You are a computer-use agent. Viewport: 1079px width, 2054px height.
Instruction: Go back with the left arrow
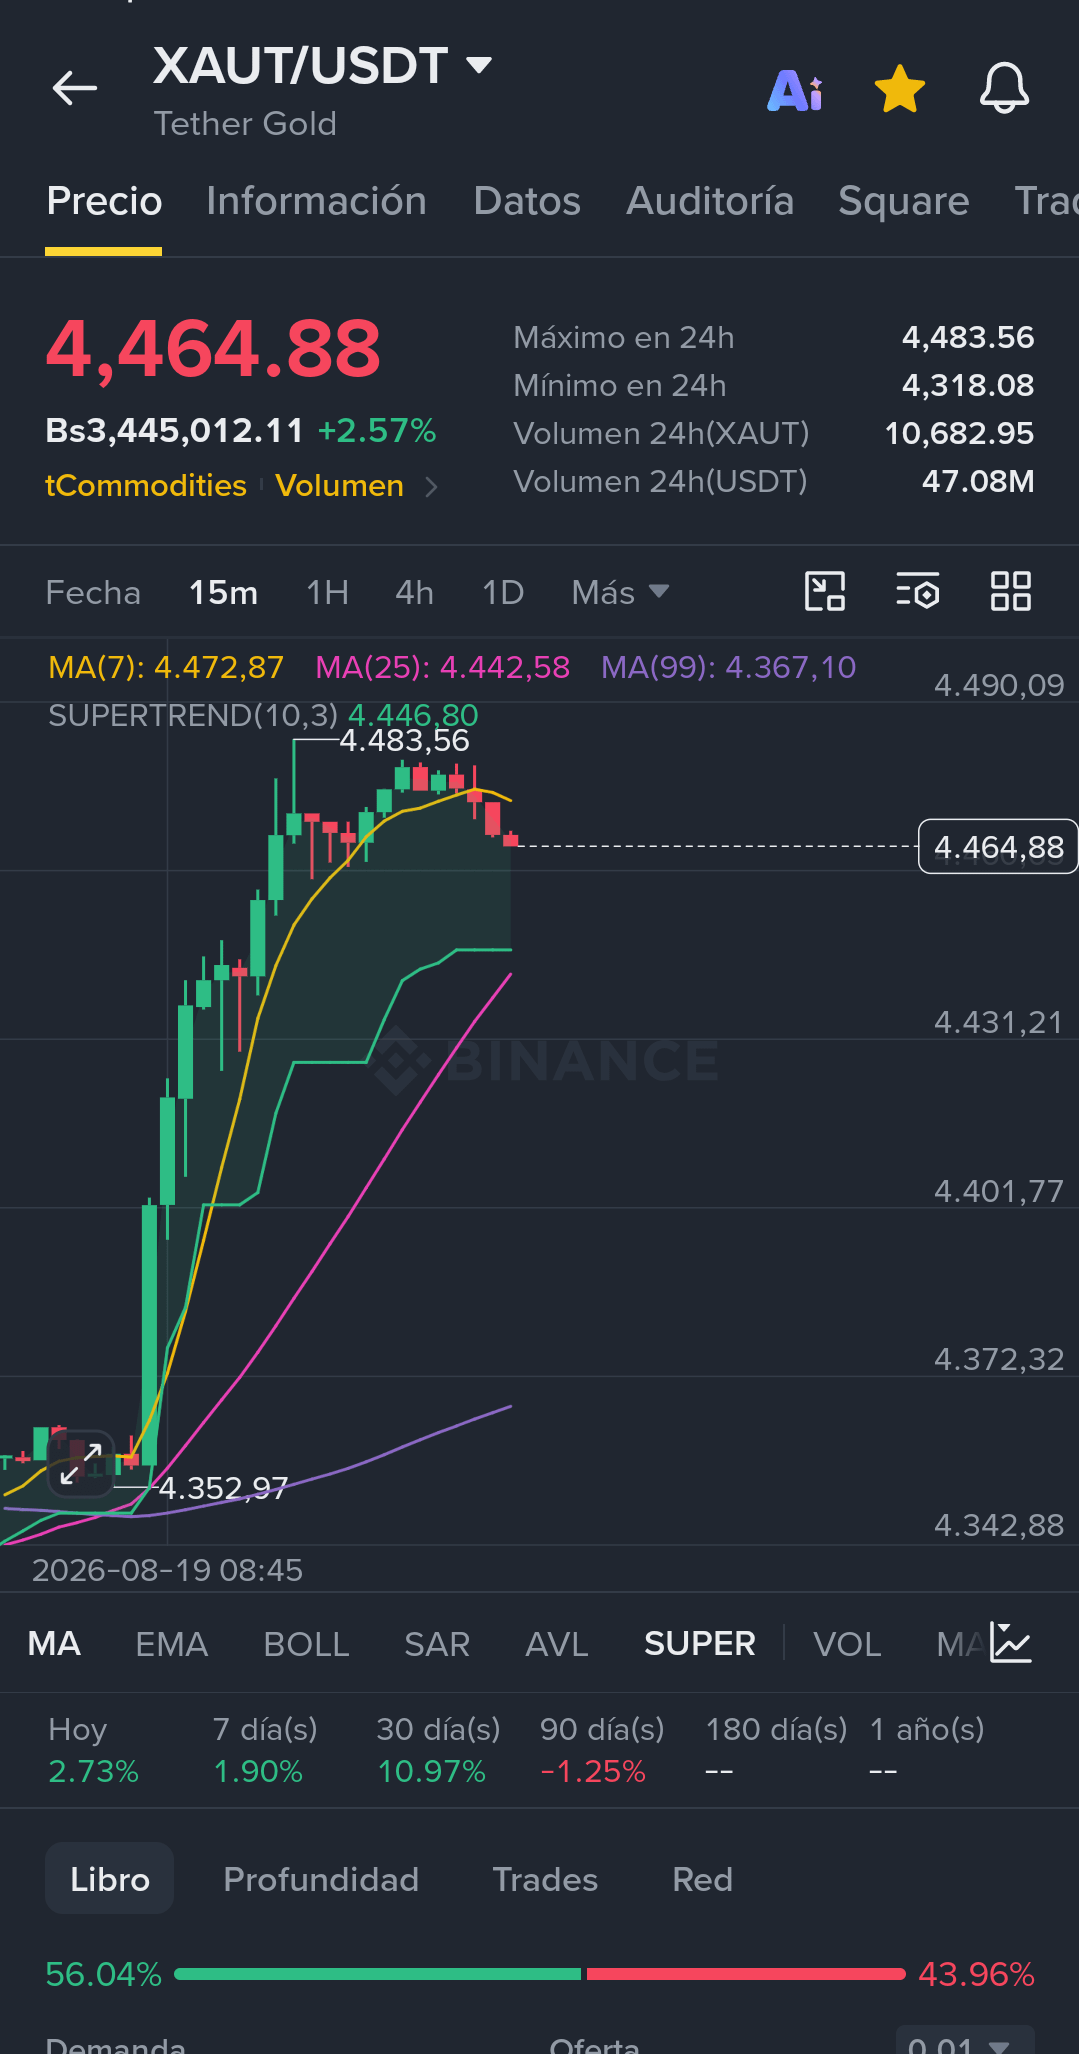(x=75, y=88)
